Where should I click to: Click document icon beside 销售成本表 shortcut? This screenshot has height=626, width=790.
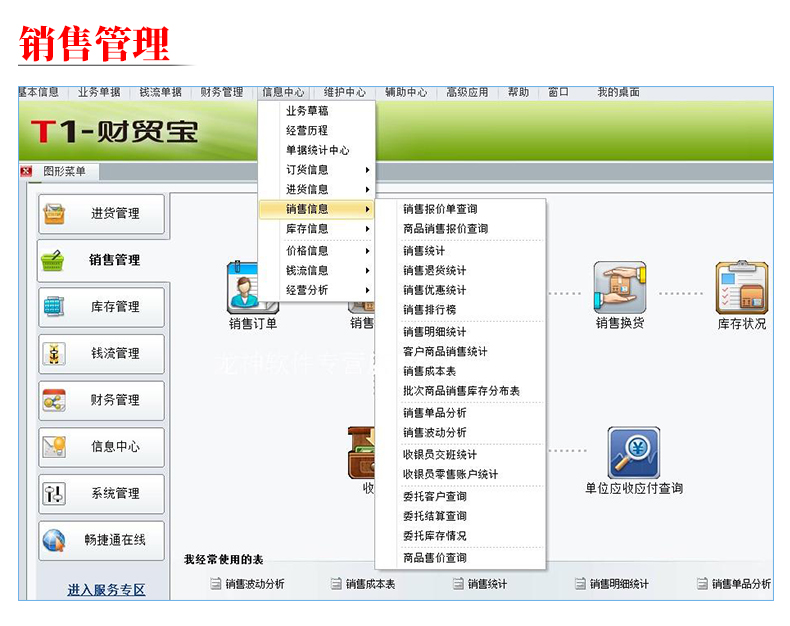click(x=336, y=584)
